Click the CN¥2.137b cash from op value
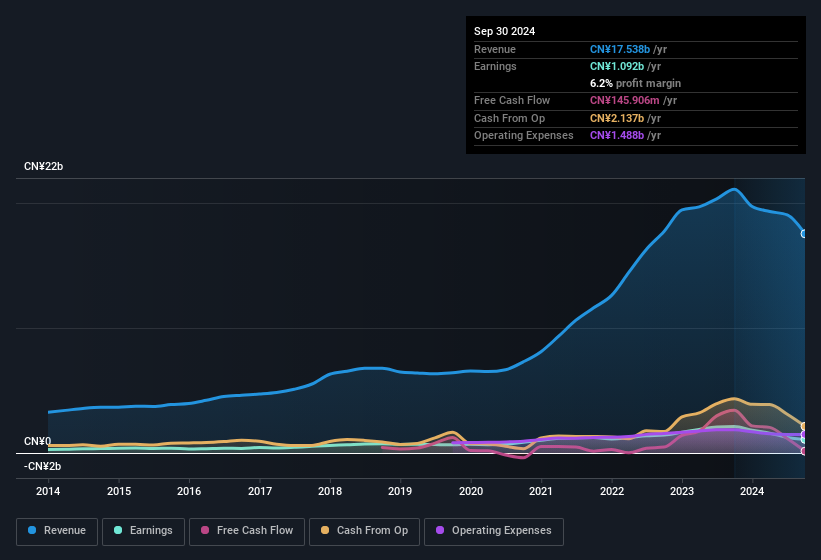 pyautogui.click(x=617, y=118)
